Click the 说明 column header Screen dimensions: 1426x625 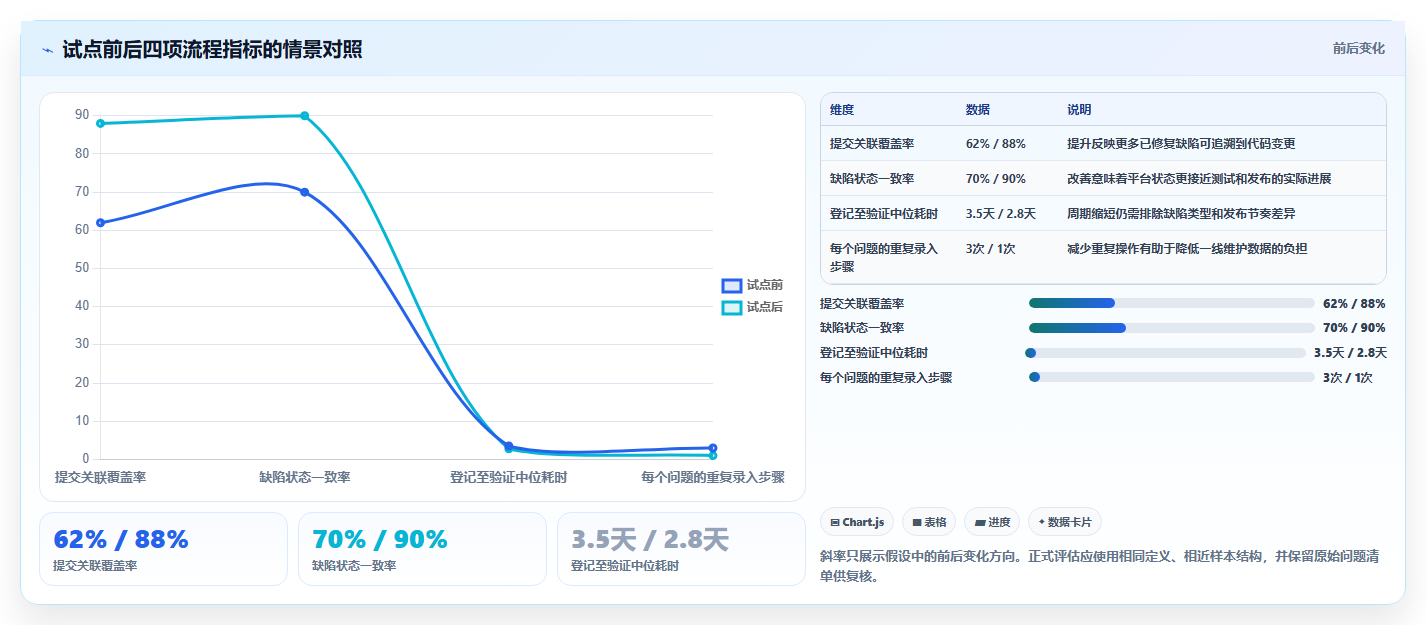(x=1080, y=110)
